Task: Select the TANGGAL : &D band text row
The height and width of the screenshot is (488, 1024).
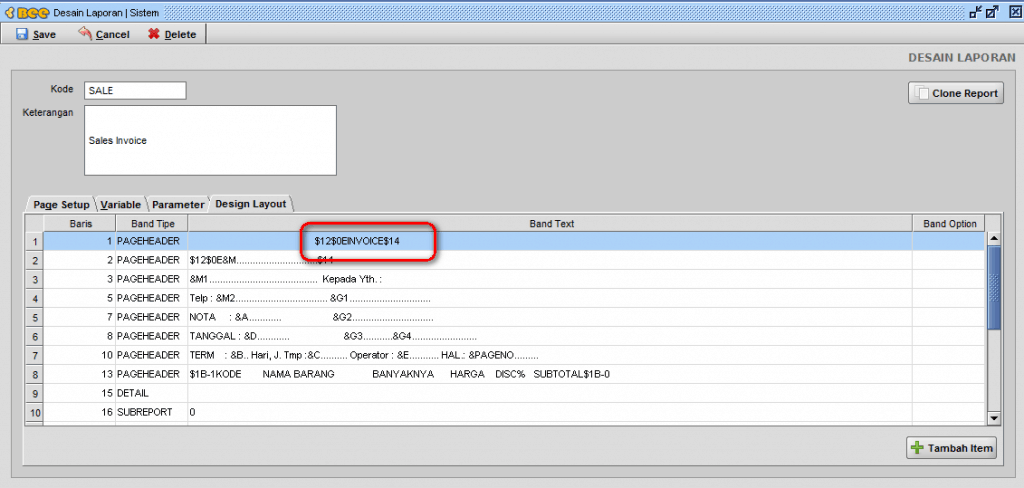Action: click(550, 336)
